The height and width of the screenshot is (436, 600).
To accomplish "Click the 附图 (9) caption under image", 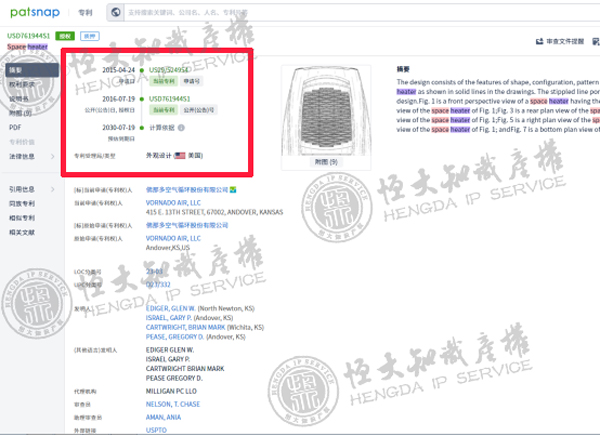I will pyautogui.click(x=326, y=162).
